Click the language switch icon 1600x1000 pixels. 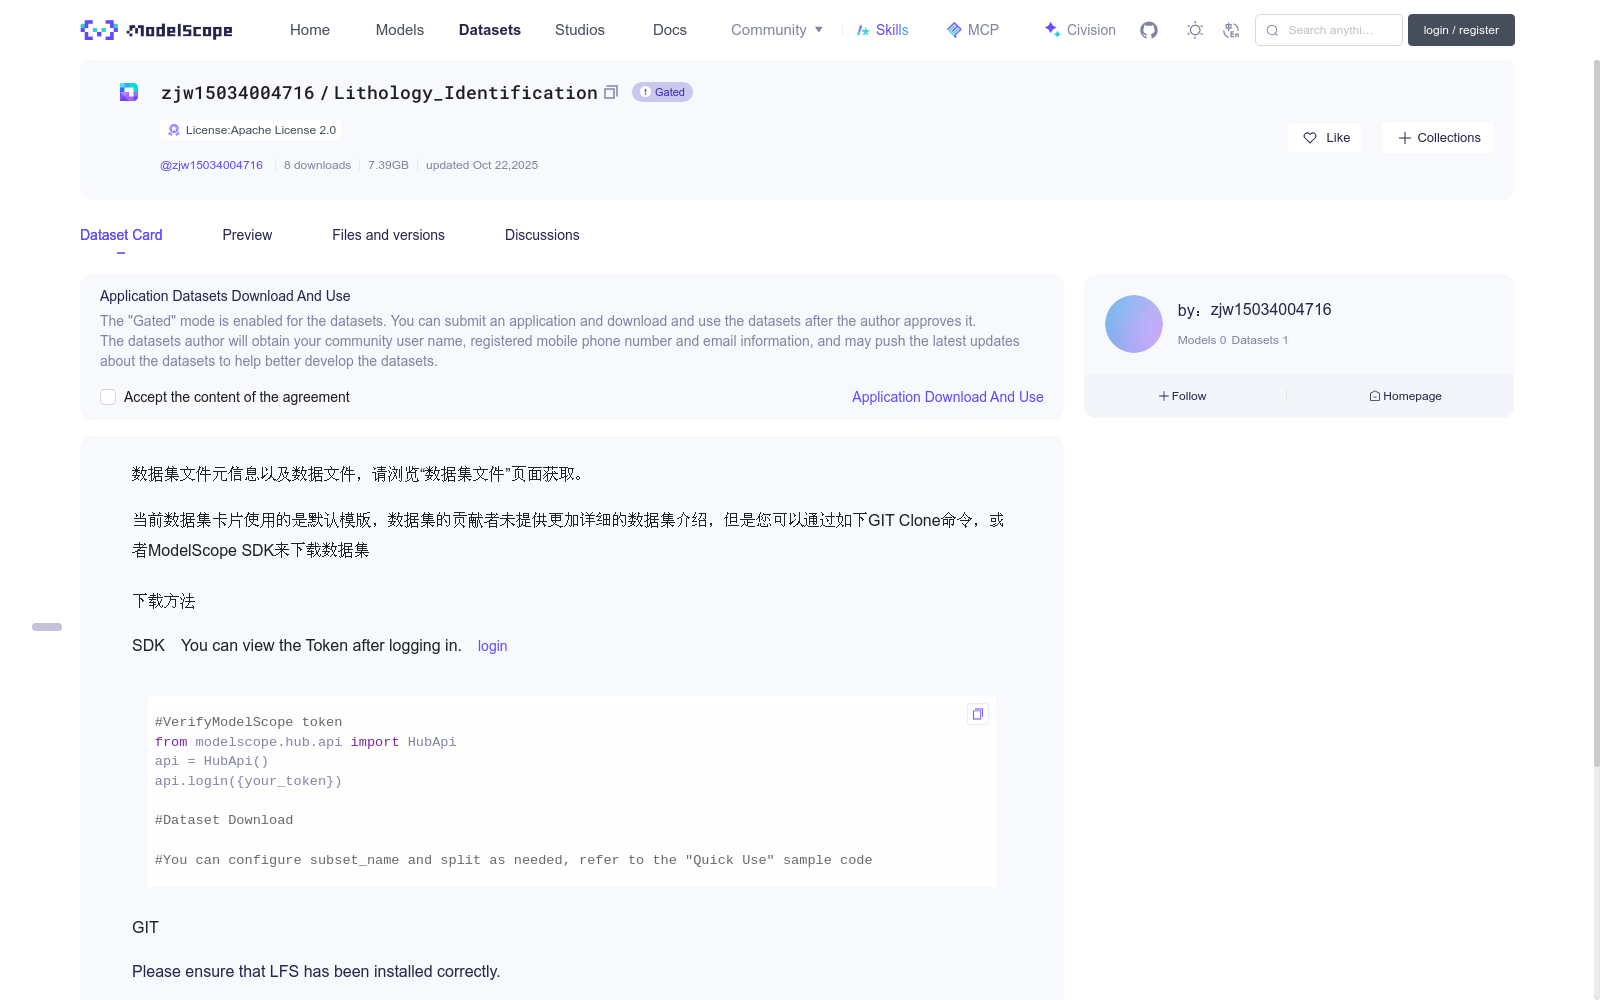coord(1231,30)
